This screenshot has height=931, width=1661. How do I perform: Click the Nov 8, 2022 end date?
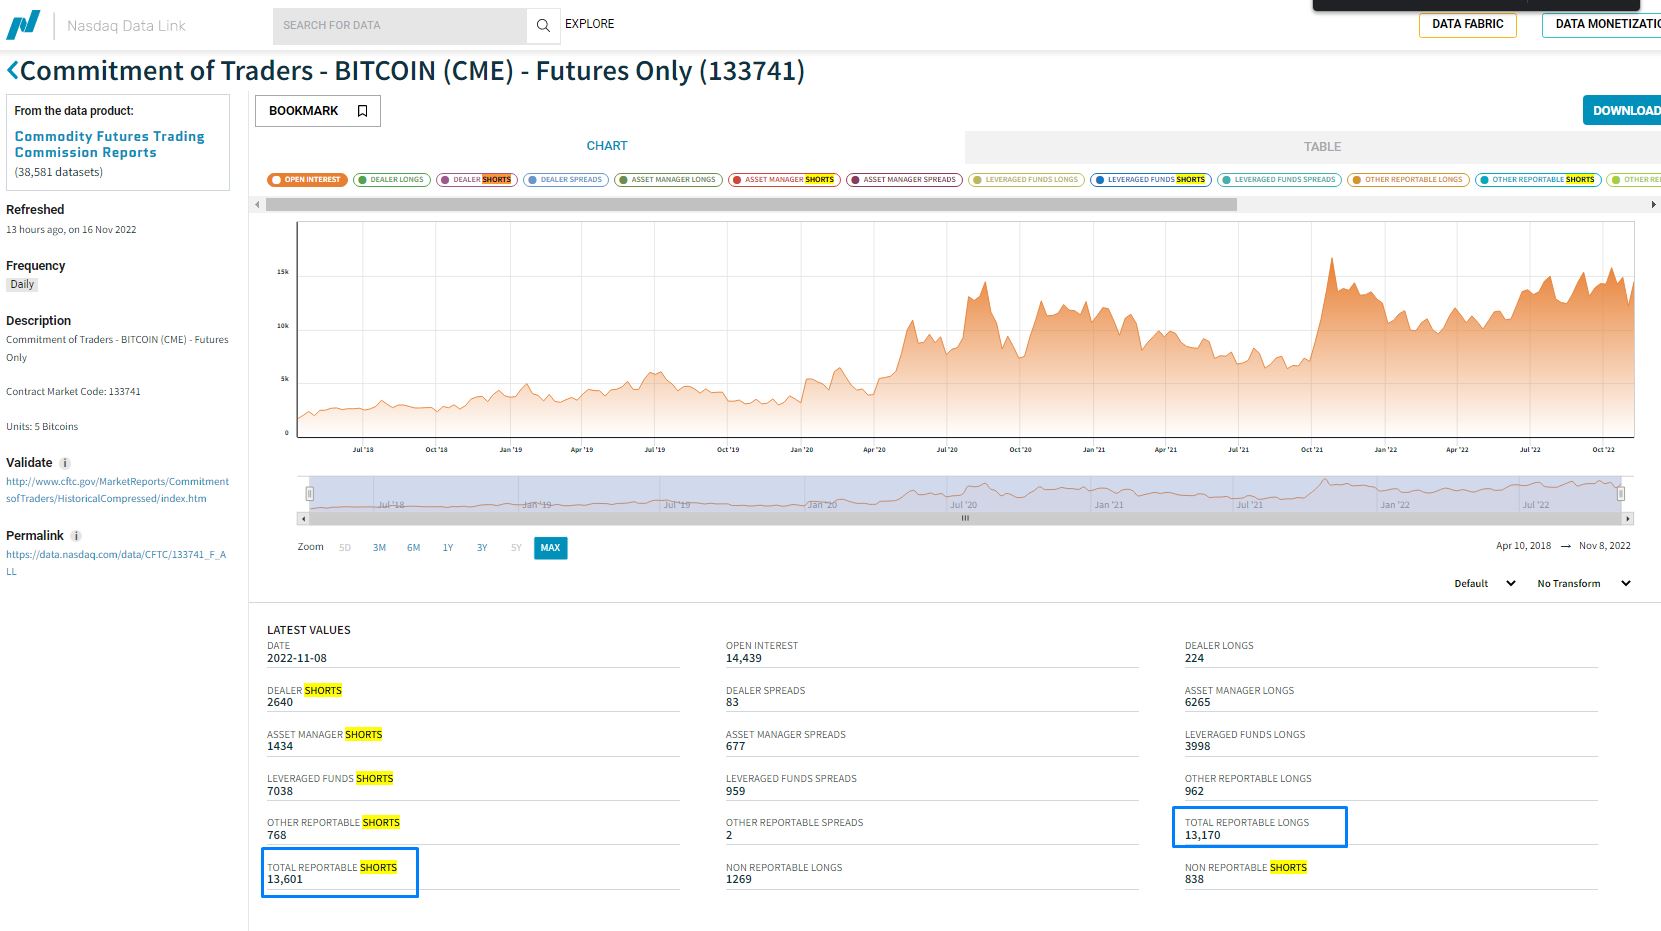coord(1605,546)
